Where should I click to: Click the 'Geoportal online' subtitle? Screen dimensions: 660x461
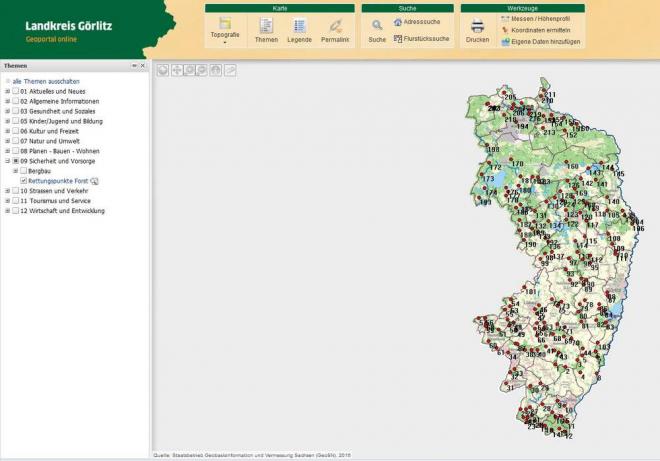pyautogui.click(x=51, y=39)
